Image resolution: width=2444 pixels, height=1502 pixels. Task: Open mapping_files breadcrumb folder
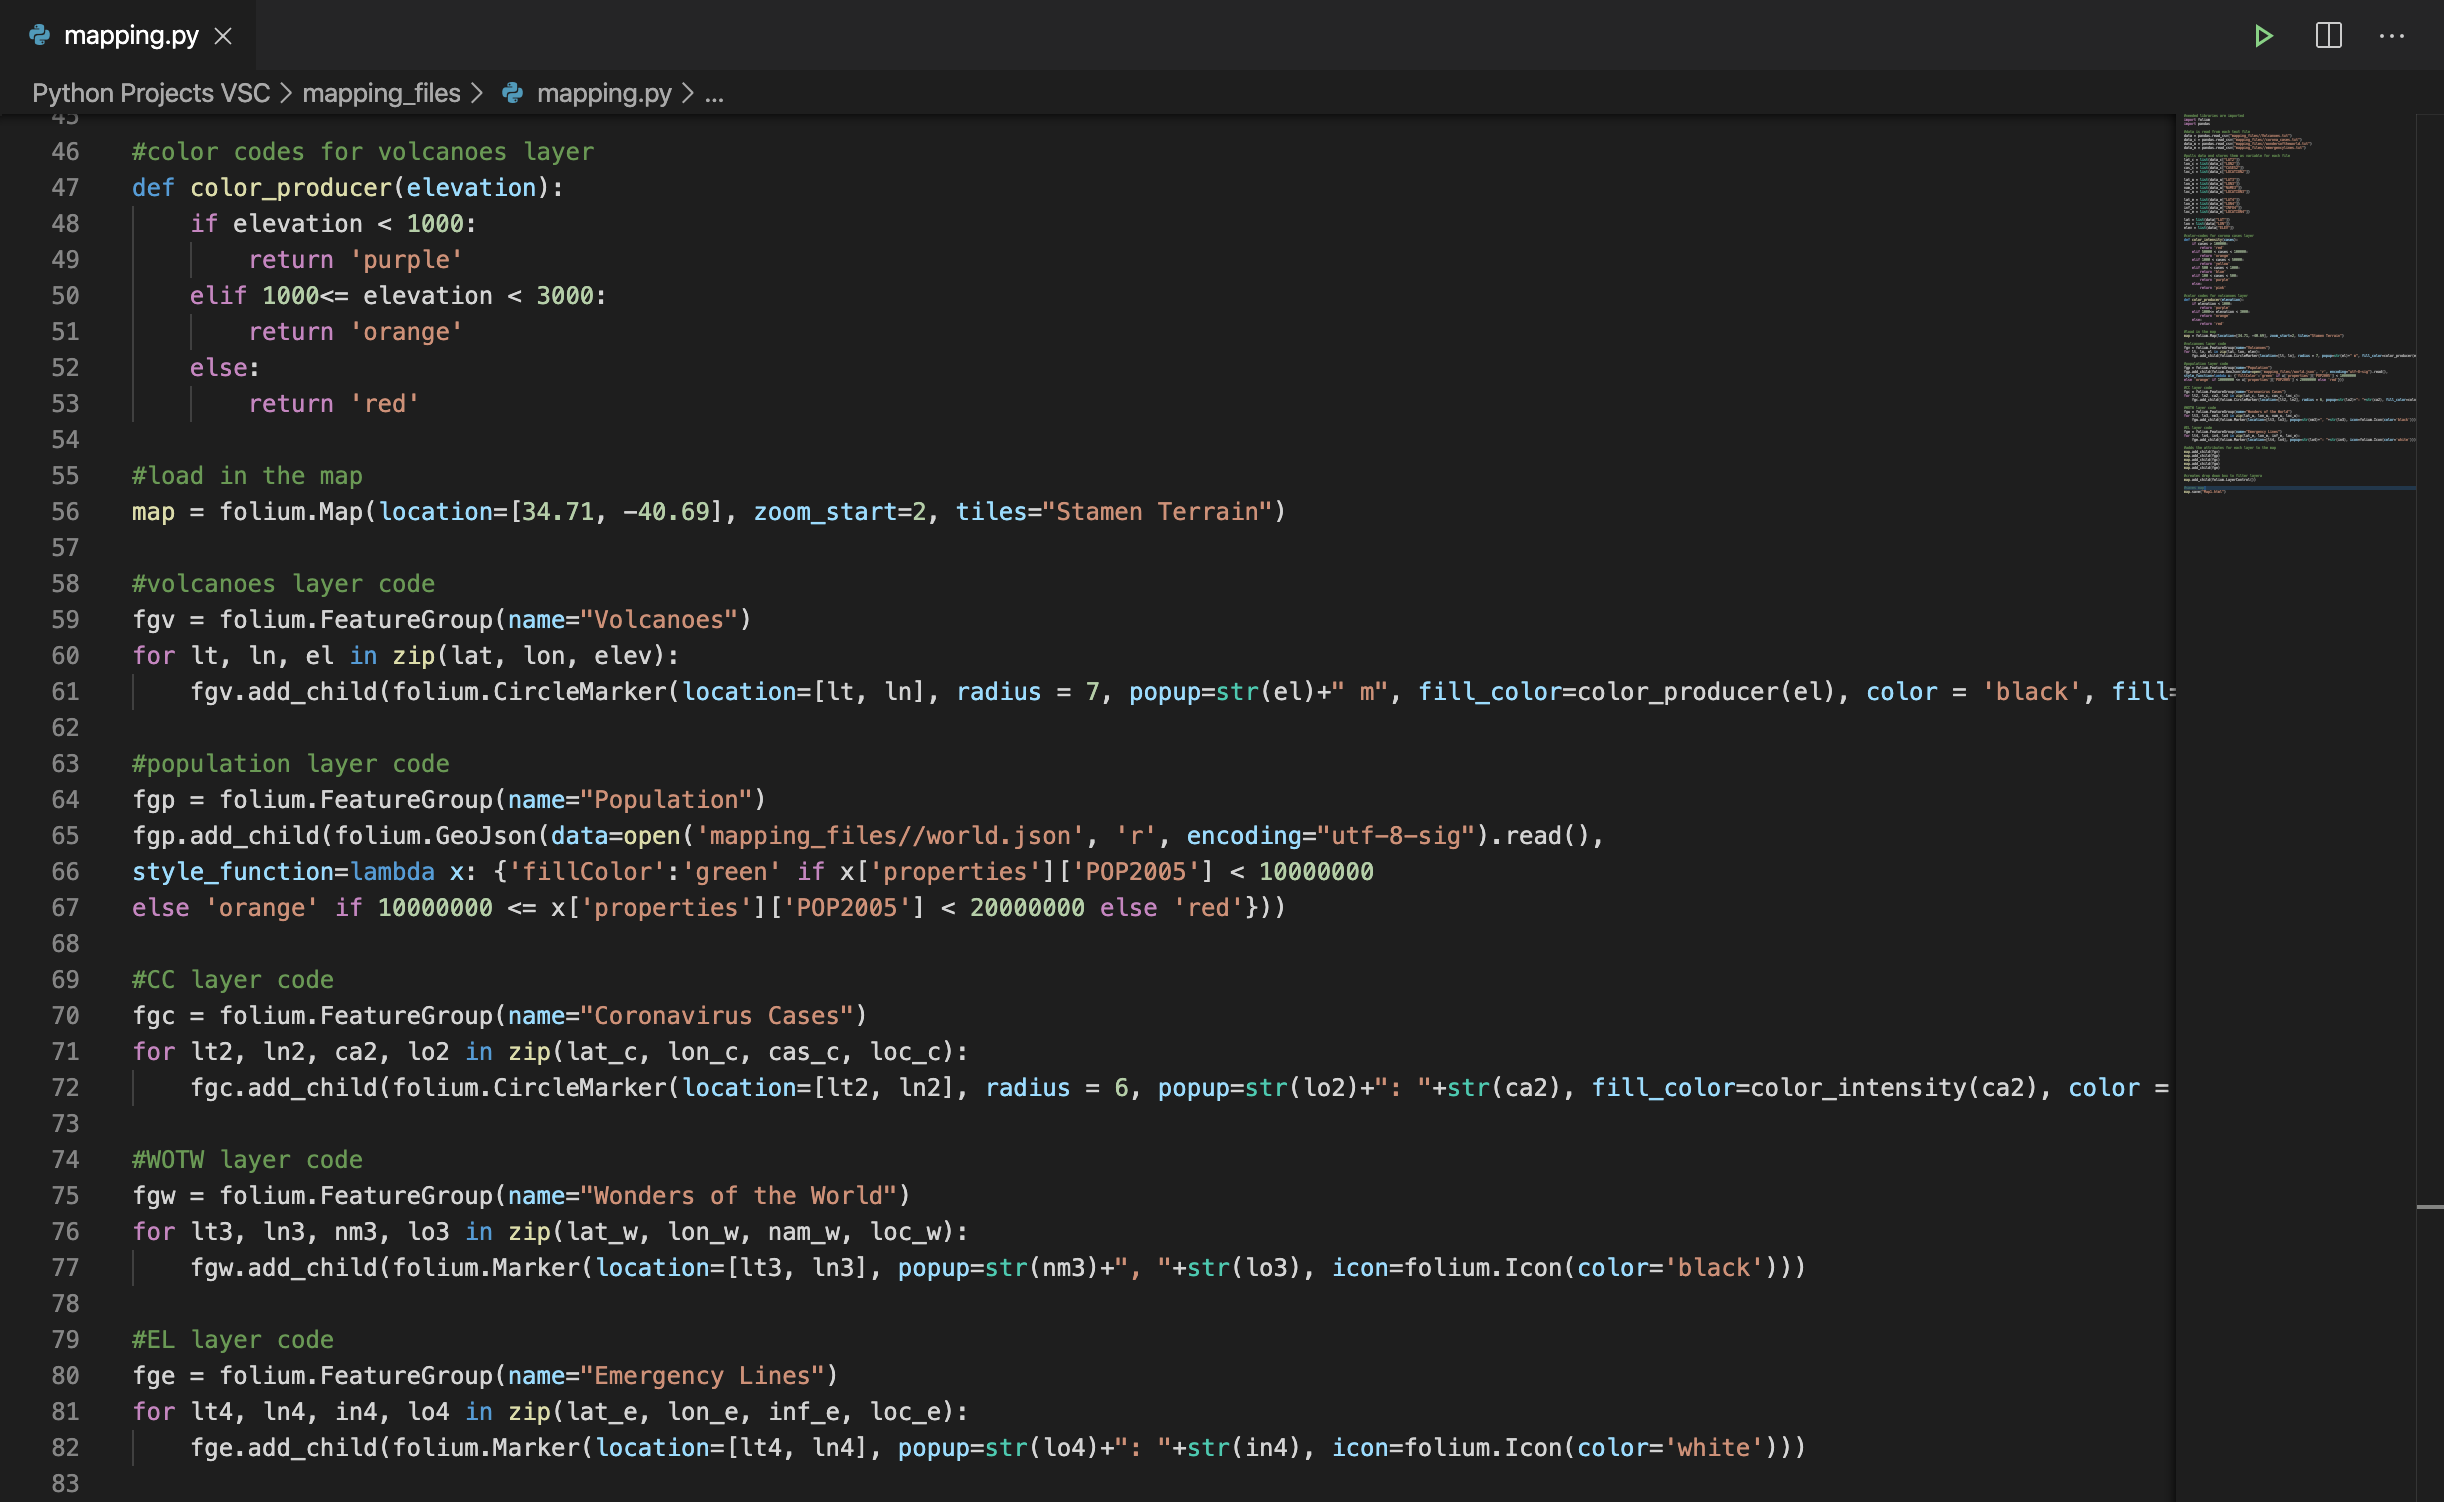click(381, 93)
